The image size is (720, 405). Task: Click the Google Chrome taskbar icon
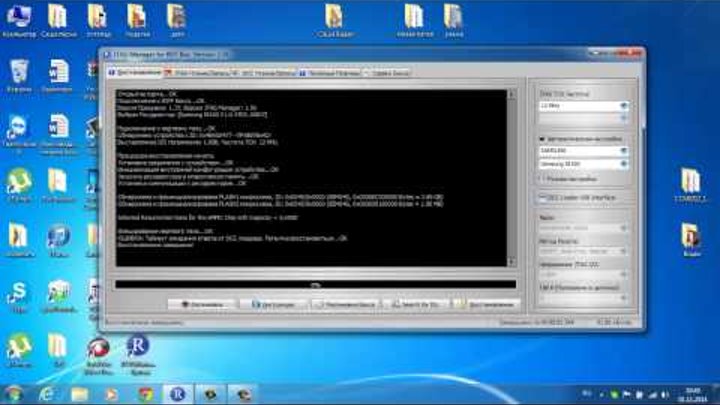[145, 394]
